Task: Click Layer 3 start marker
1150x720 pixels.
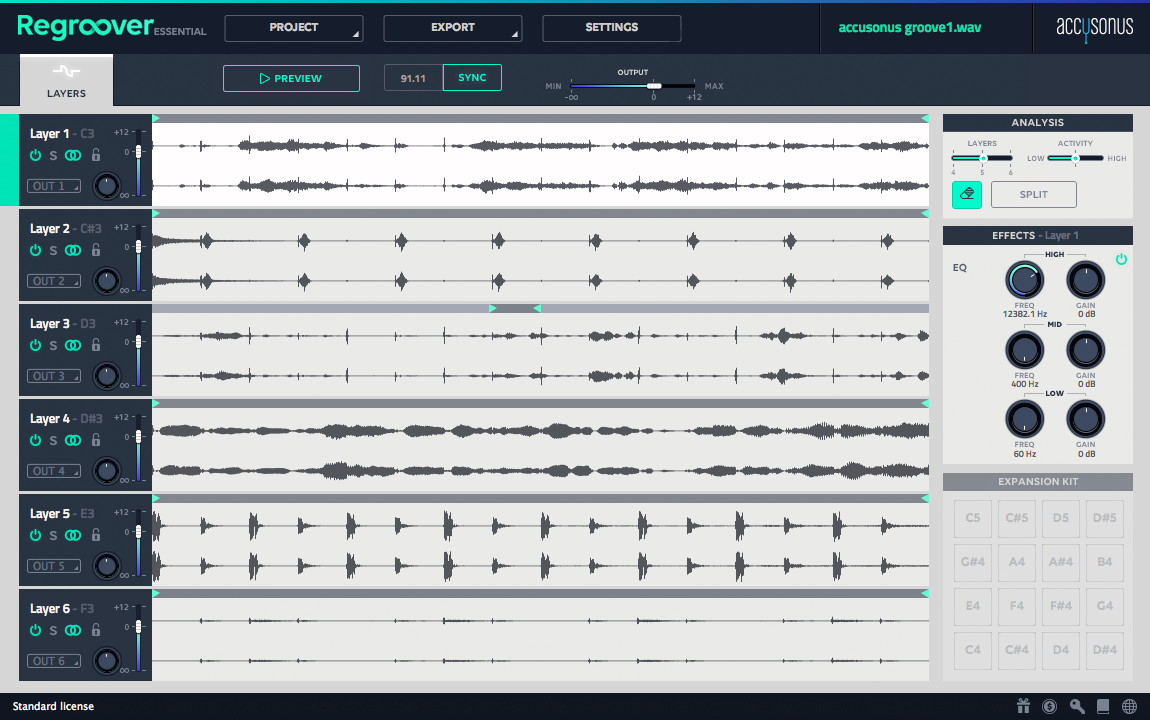Action: [x=493, y=309]
